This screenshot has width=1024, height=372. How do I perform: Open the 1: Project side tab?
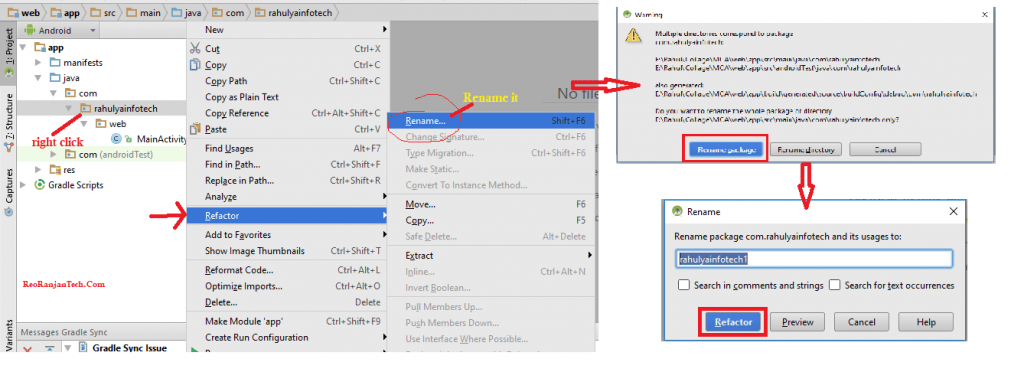click(8, 54)
